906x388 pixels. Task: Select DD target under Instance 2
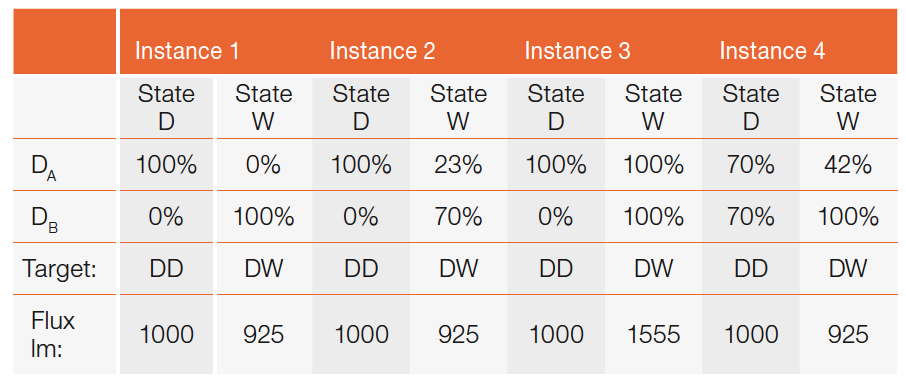click(x=361, y=268)
